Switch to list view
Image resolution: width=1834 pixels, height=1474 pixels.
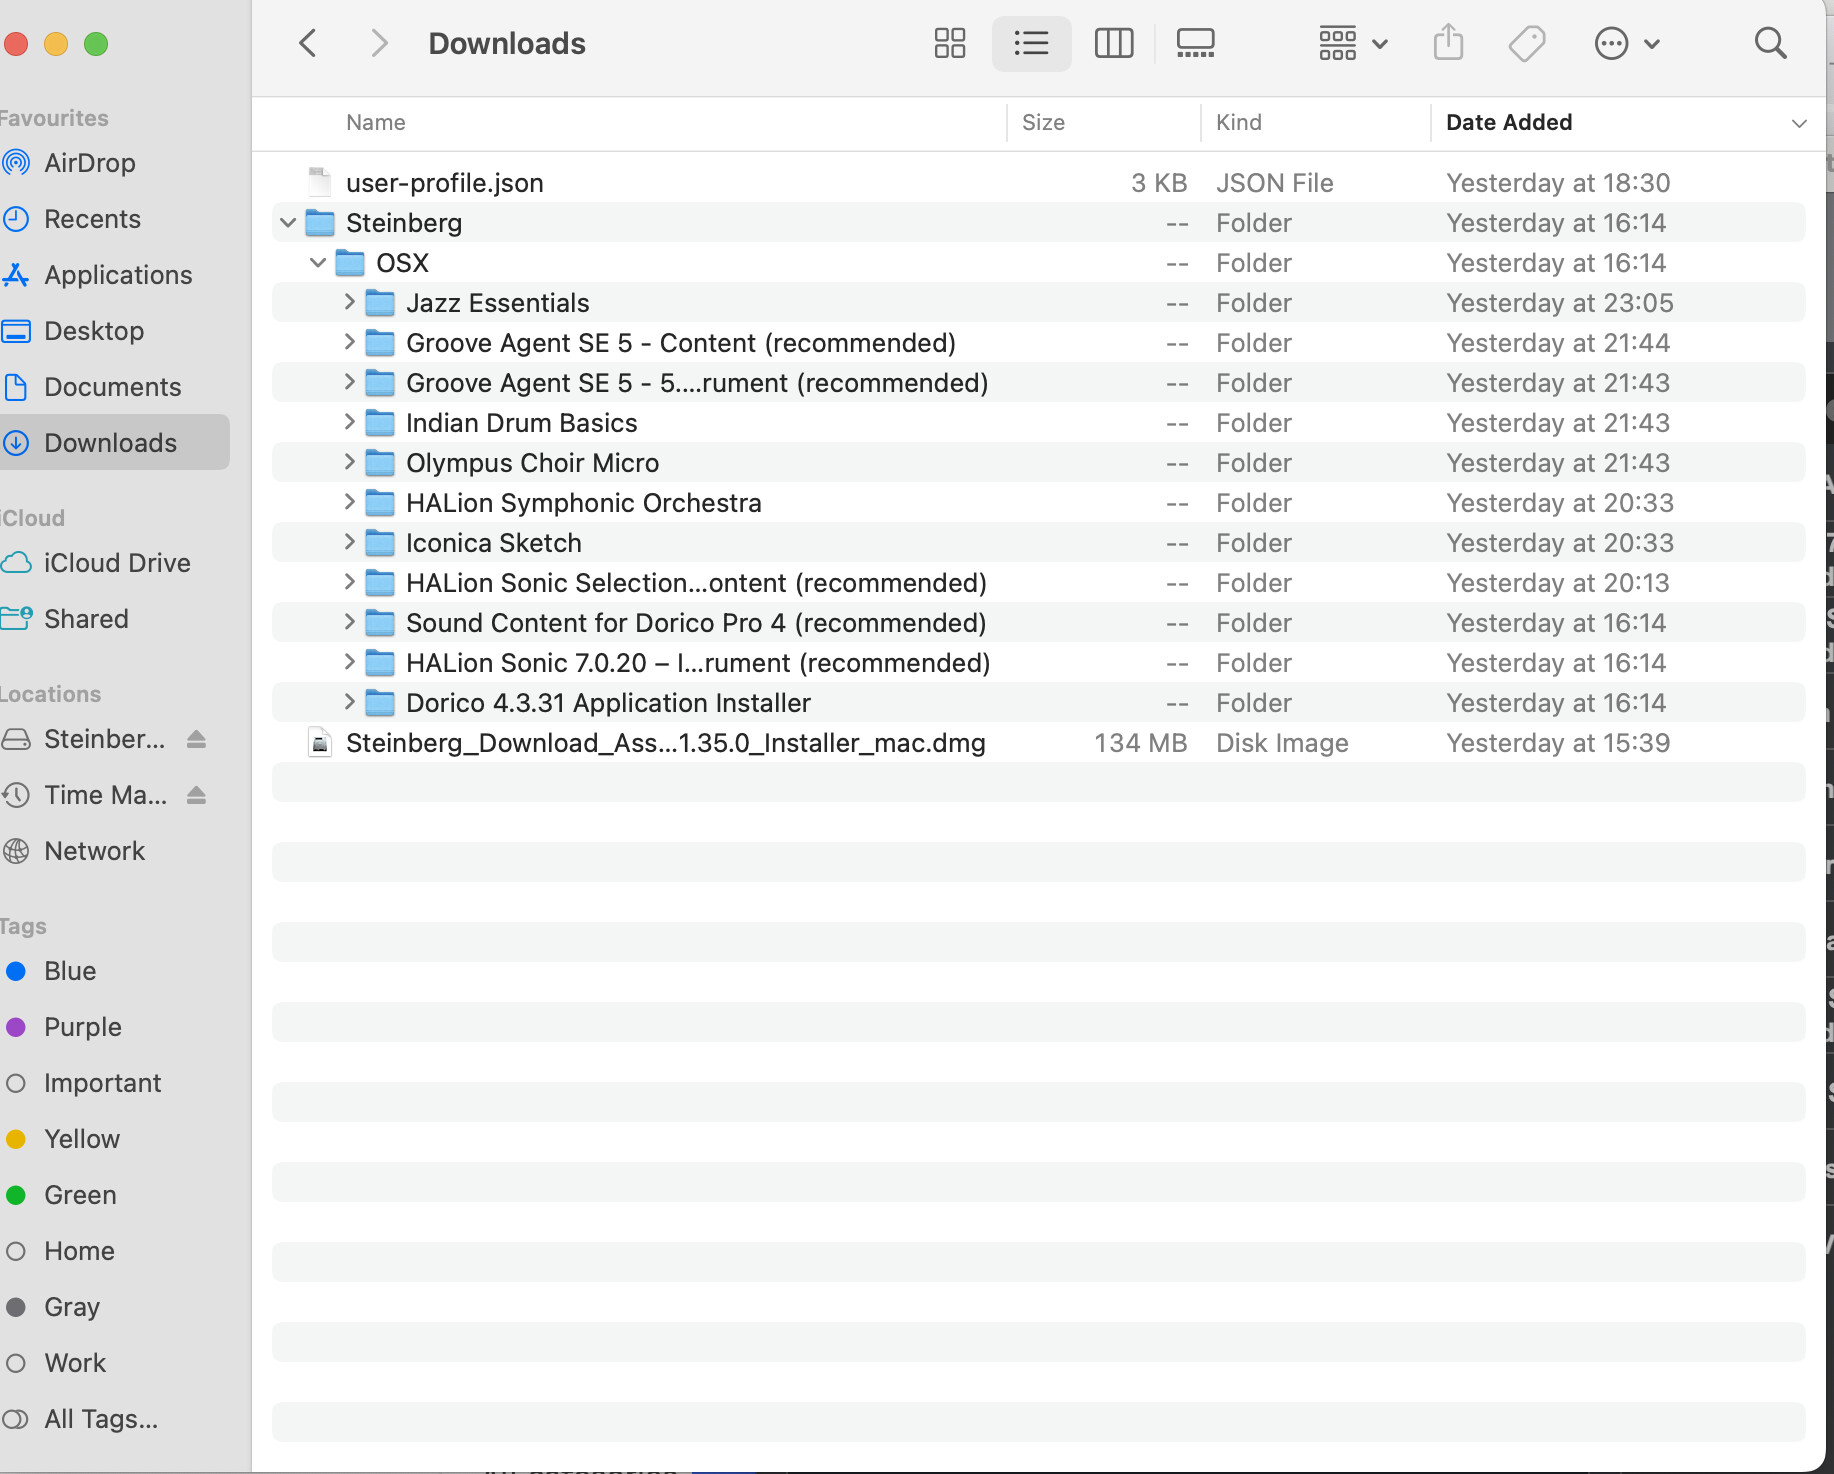pos(1031,43)
